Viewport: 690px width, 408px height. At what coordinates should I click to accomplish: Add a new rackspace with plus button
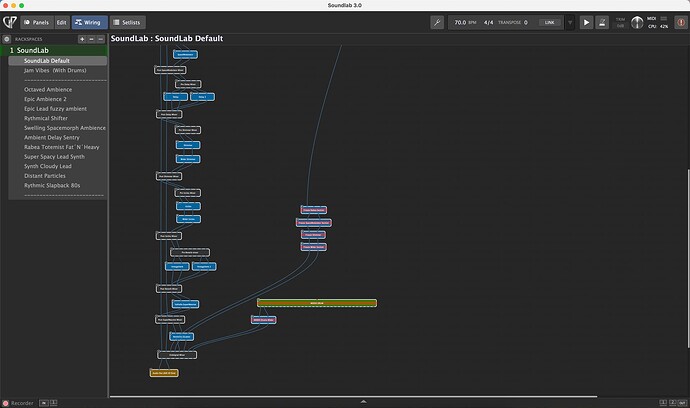[82, 39]
